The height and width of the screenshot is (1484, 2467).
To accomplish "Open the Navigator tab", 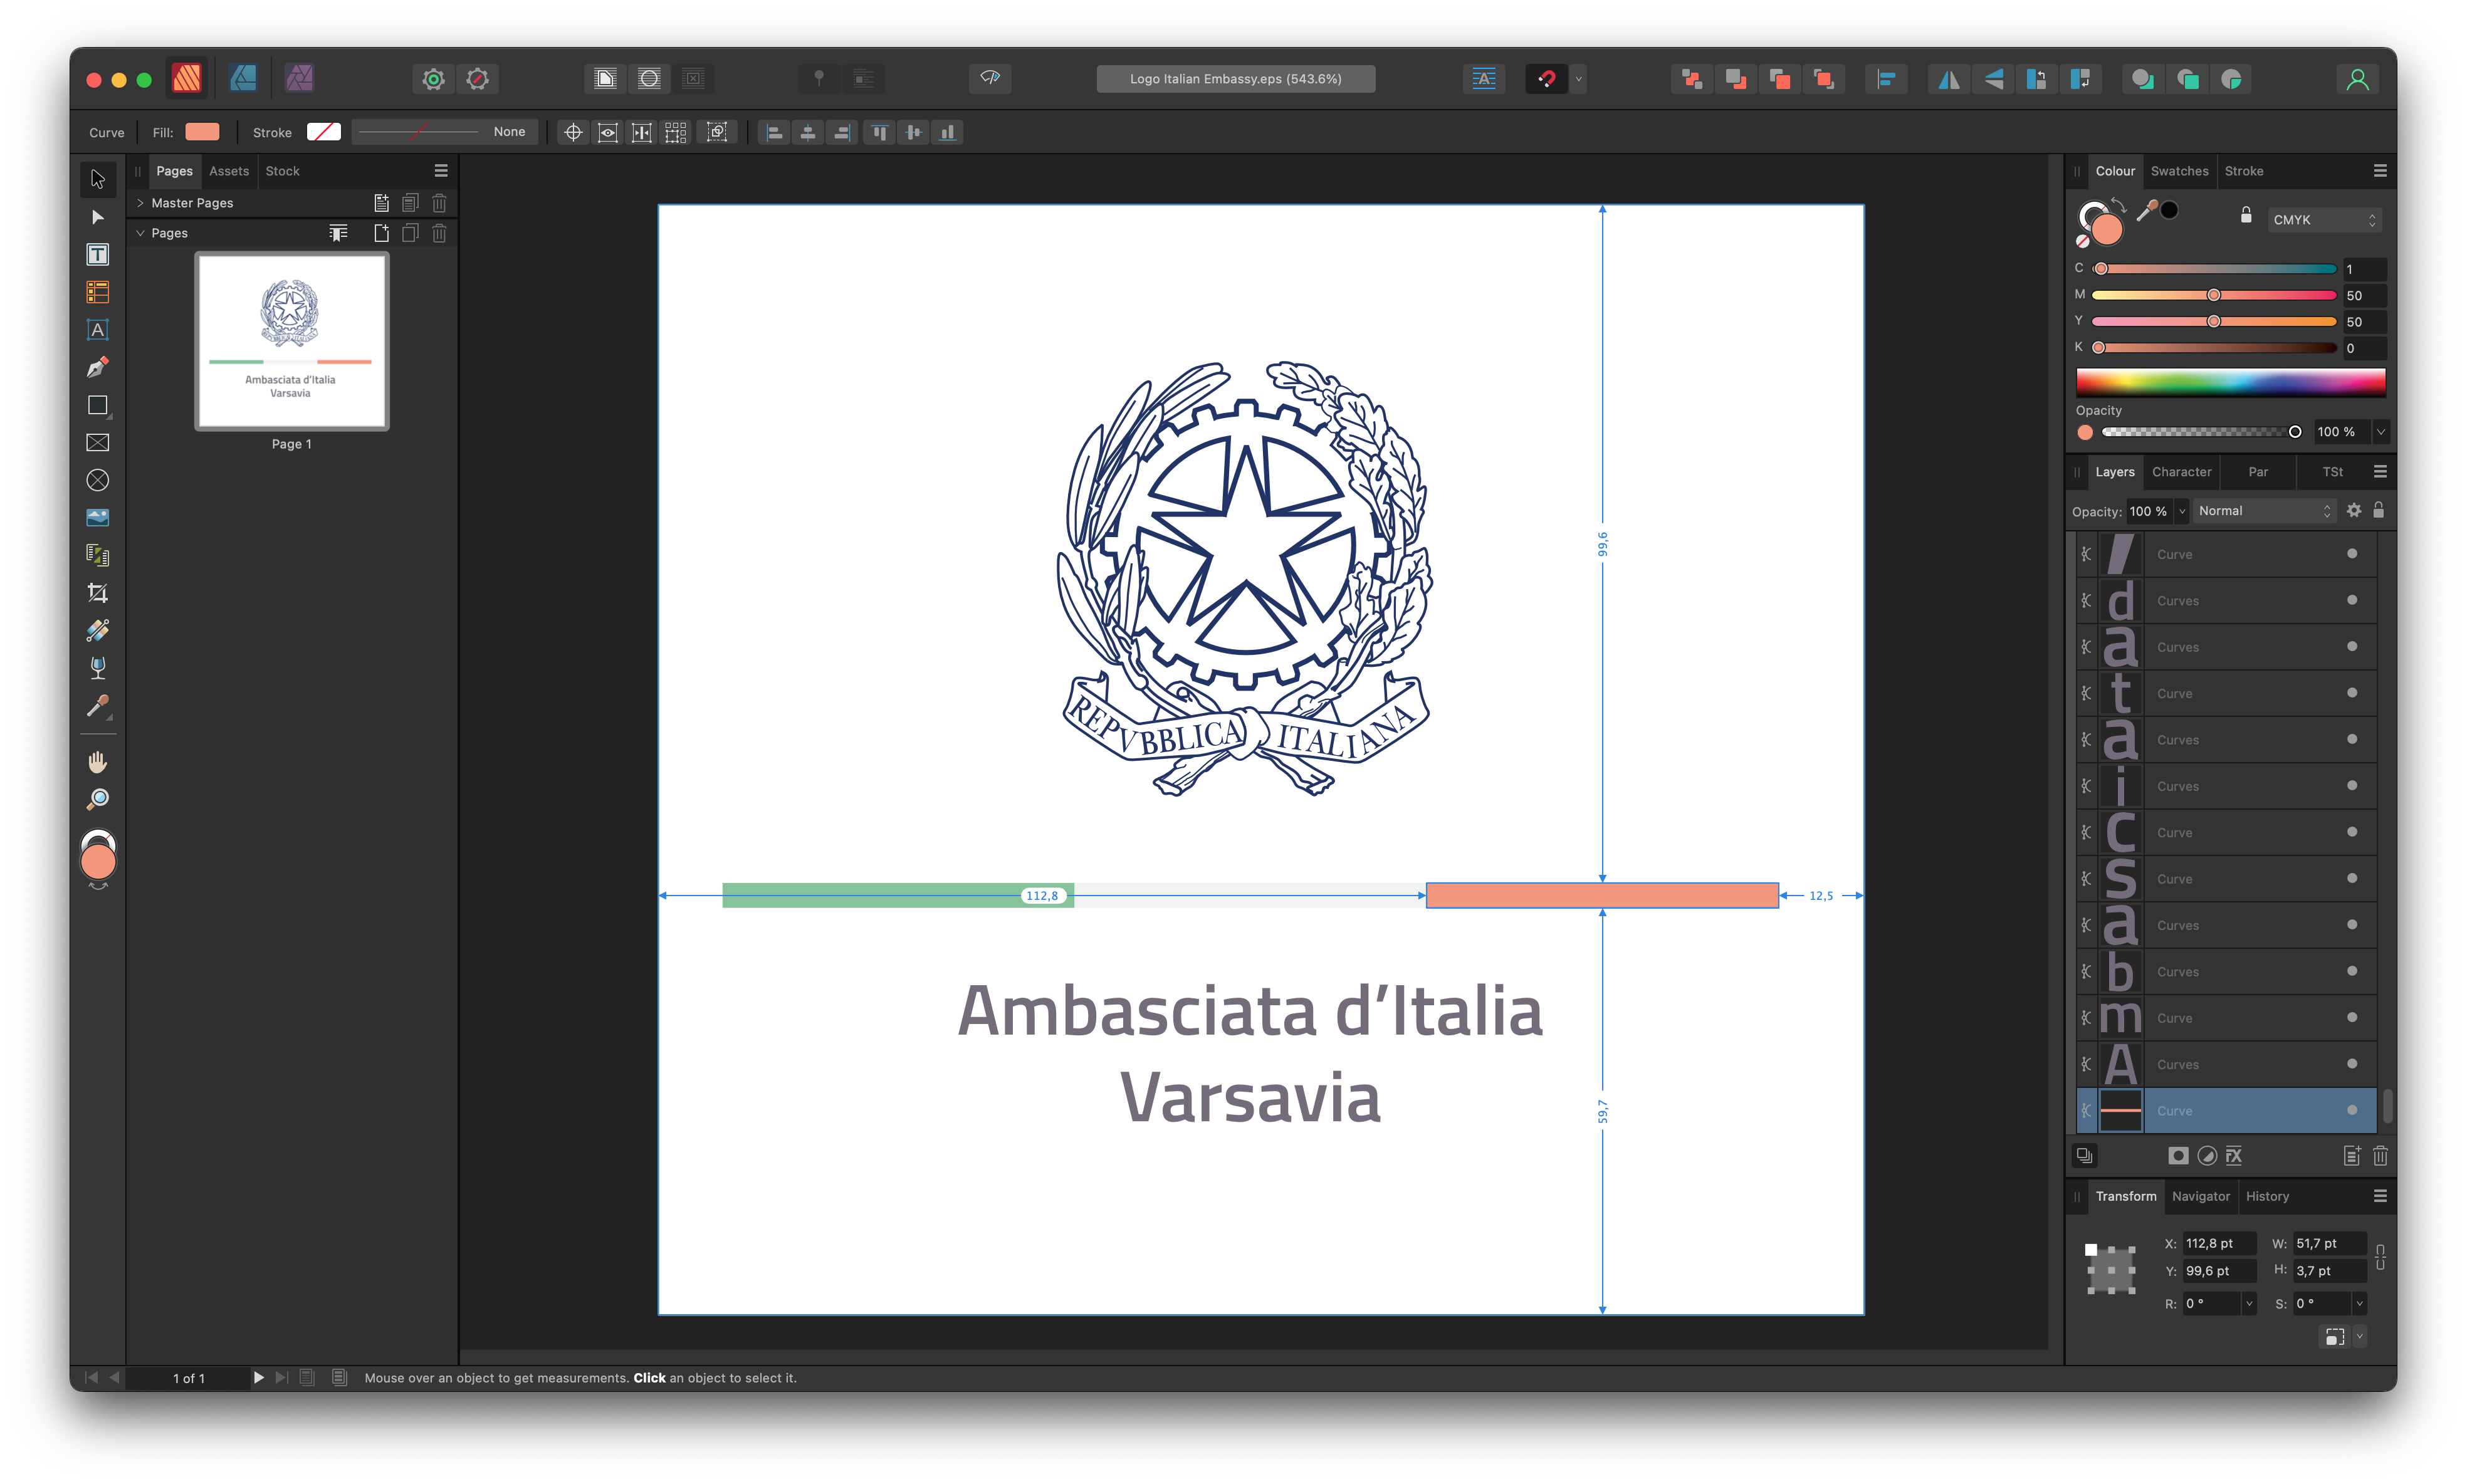I will 2200,1196.
